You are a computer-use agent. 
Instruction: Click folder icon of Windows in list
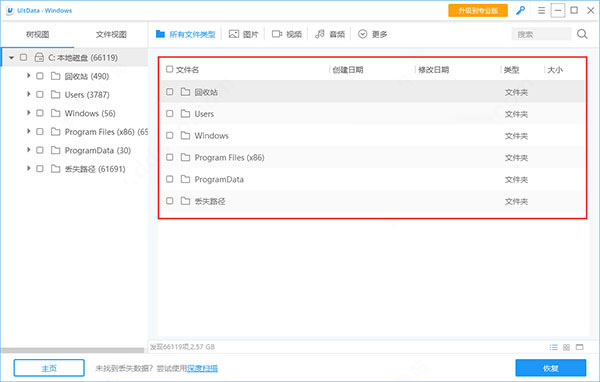pyautogui.click(x=185, y=135)
